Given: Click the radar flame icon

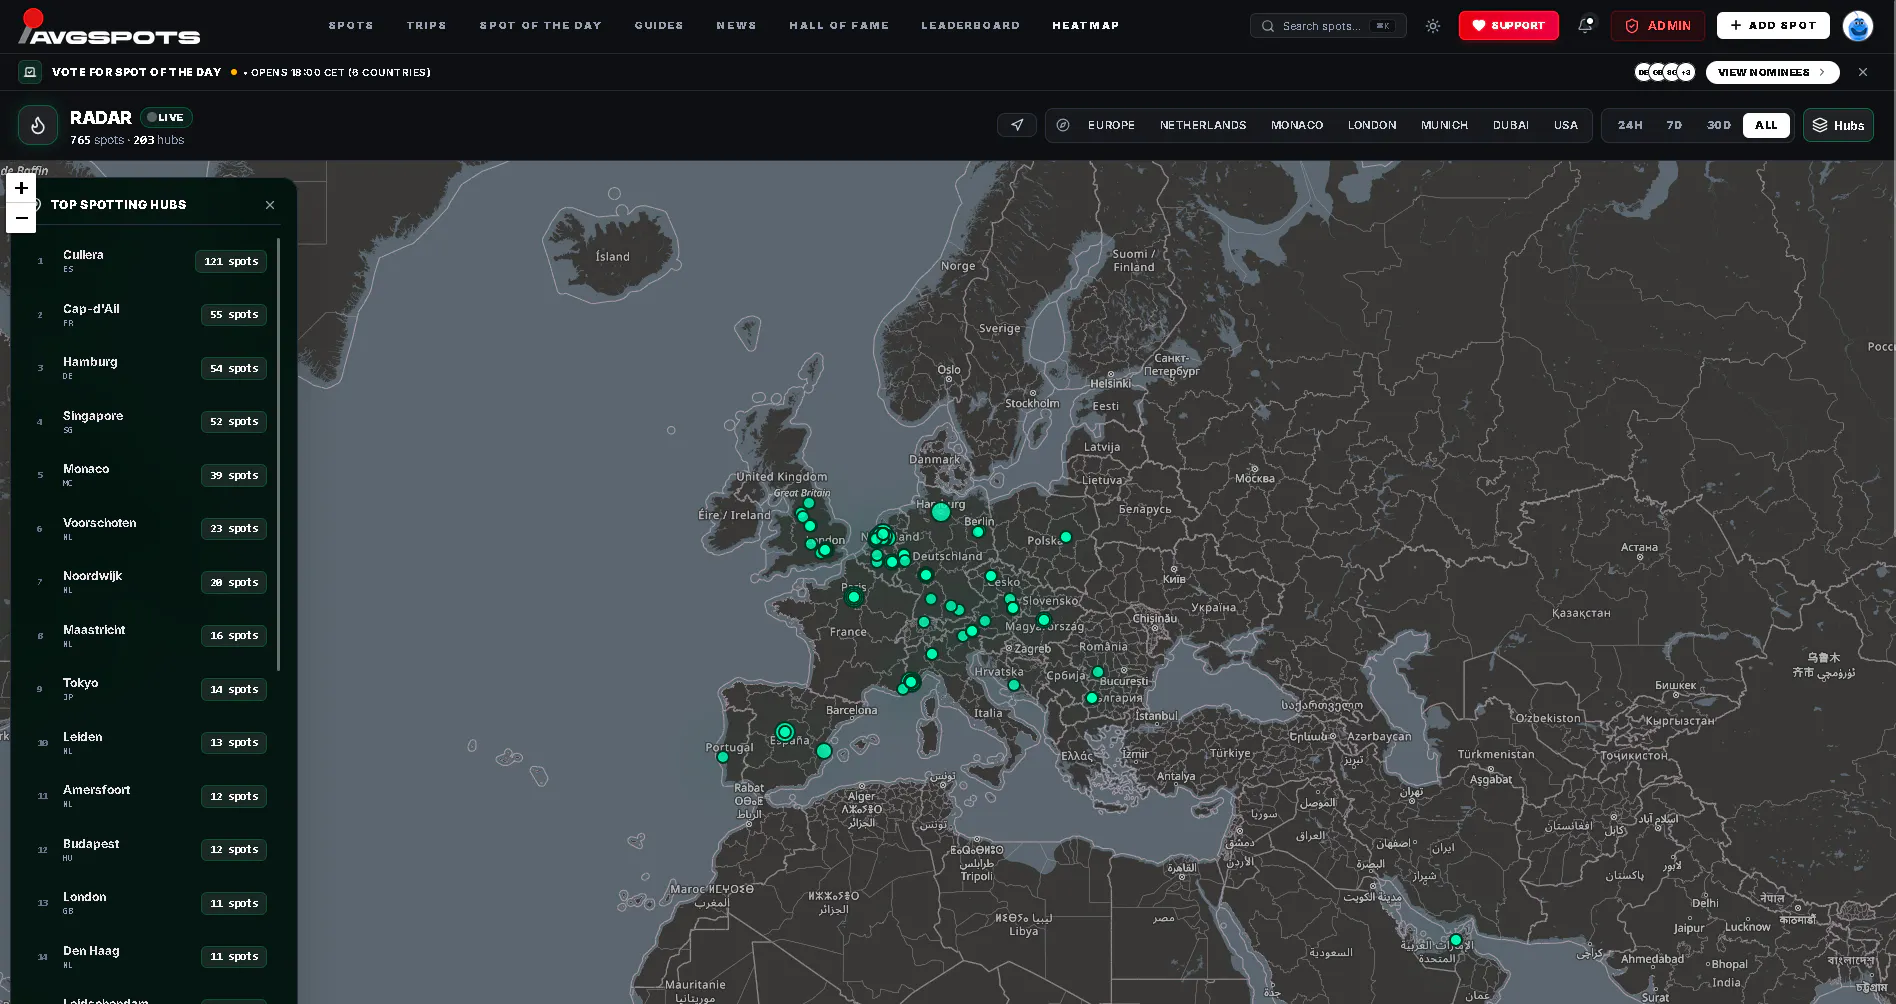Looking at the screenshot, I should pyautogui.click(x=38, y=126).
